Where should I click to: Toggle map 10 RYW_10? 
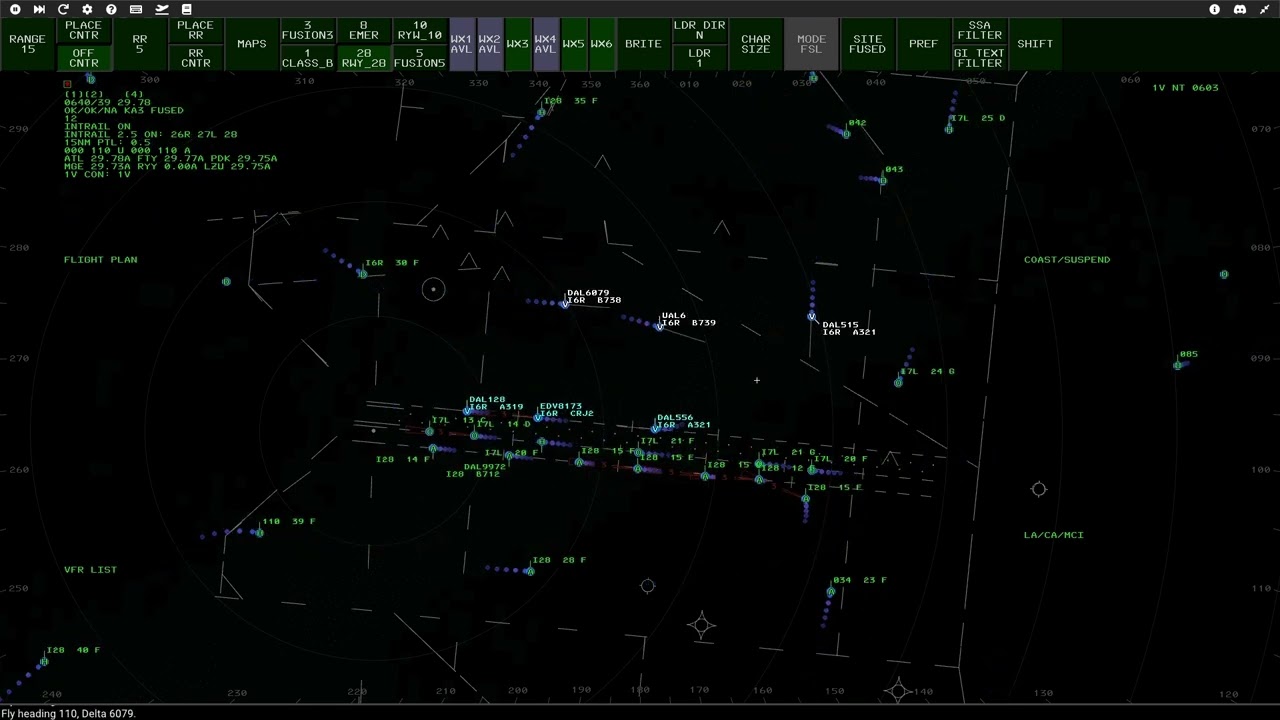[420, 31]
